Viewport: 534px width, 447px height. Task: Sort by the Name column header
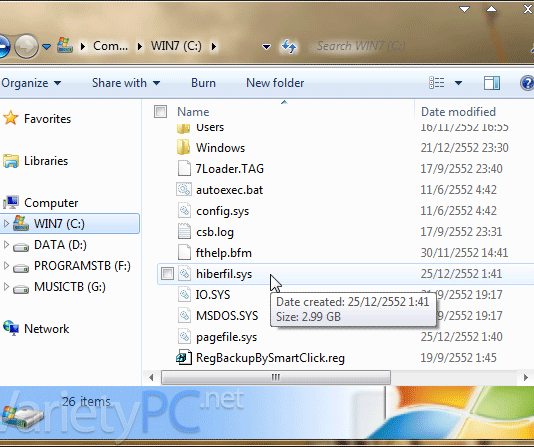[x=193, y=112]
